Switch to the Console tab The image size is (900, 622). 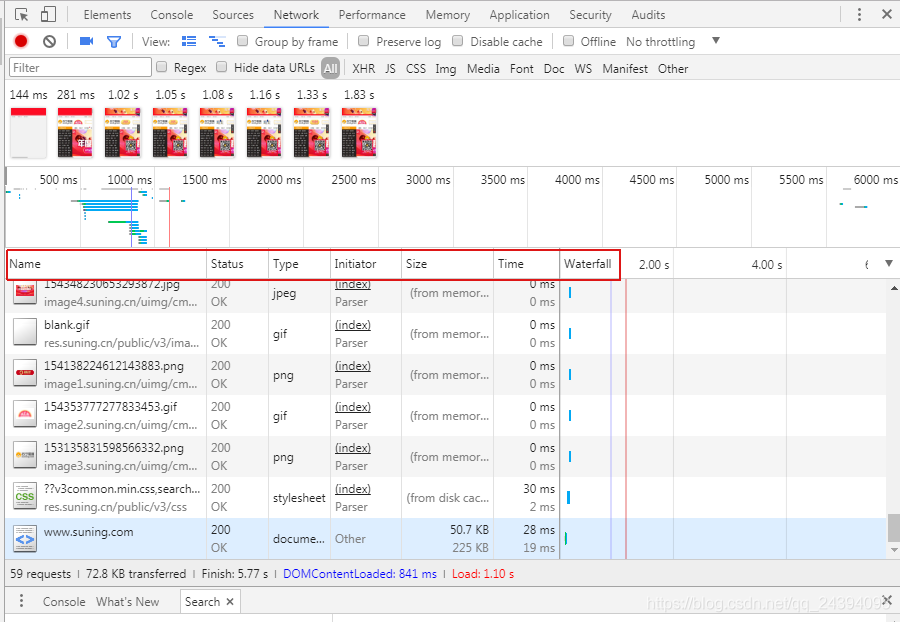point(172,15)
